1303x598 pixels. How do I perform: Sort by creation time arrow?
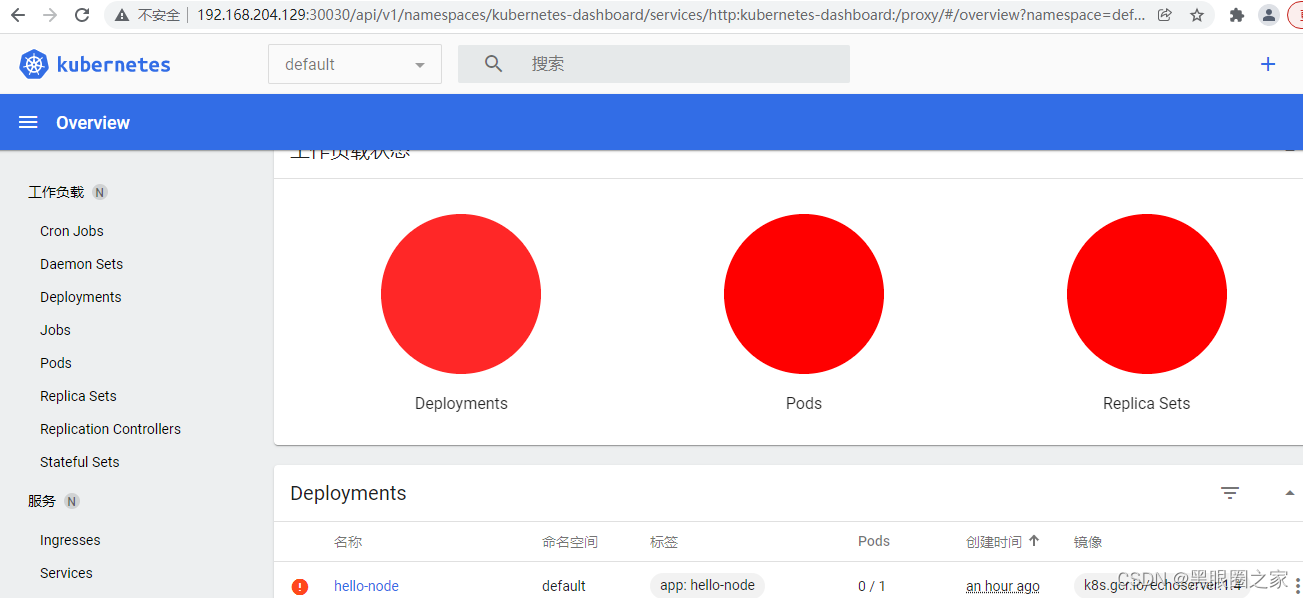1034,541
